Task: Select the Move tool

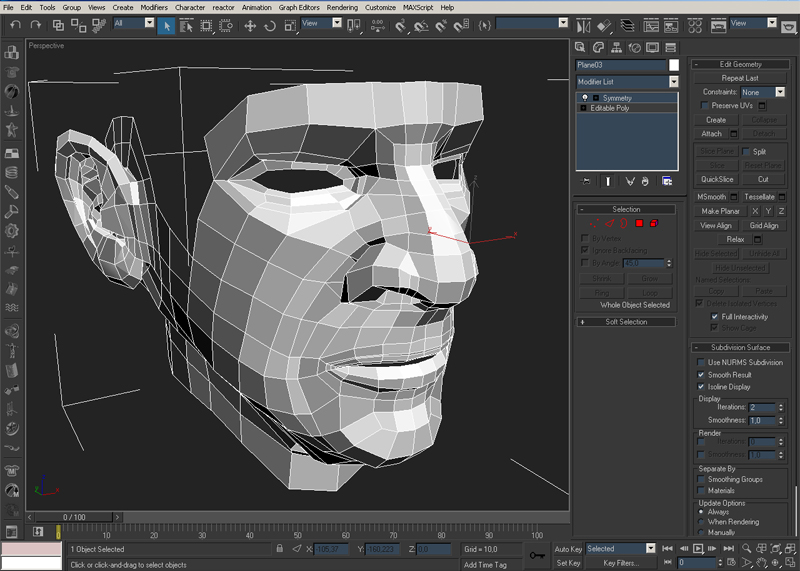Action: 250,26
